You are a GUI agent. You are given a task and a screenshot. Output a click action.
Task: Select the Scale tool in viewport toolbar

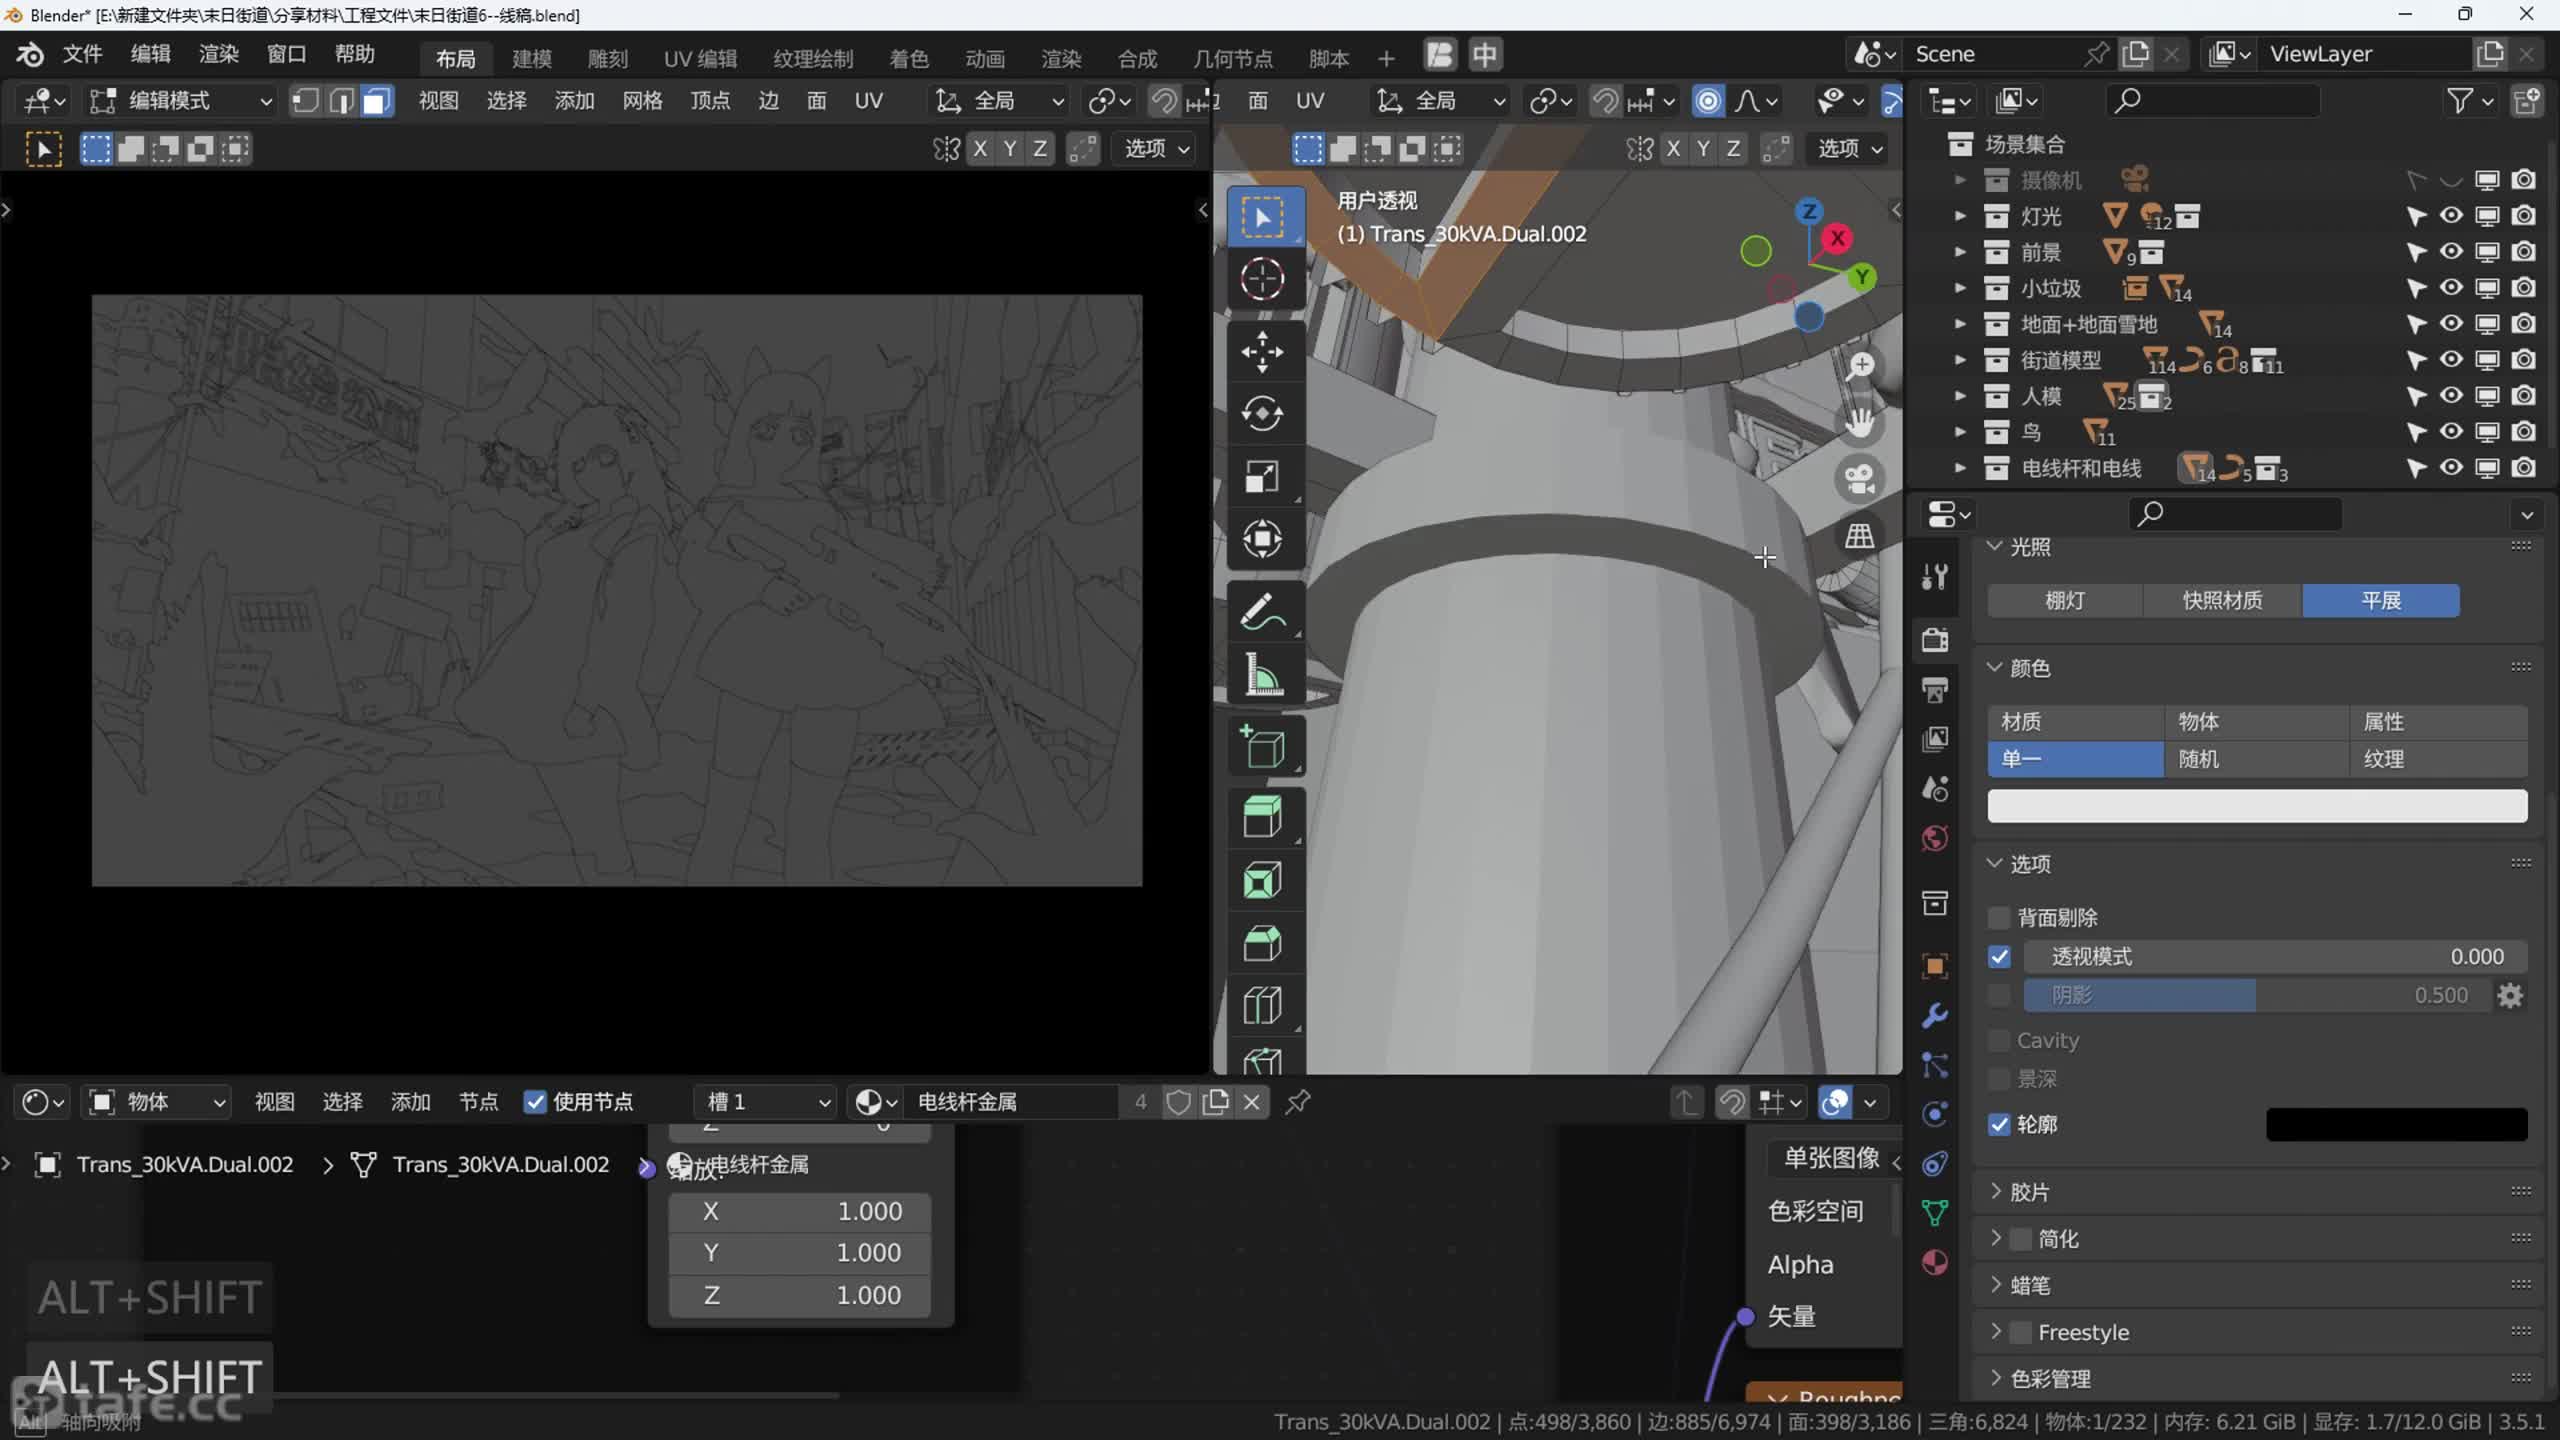[1262, 476]
